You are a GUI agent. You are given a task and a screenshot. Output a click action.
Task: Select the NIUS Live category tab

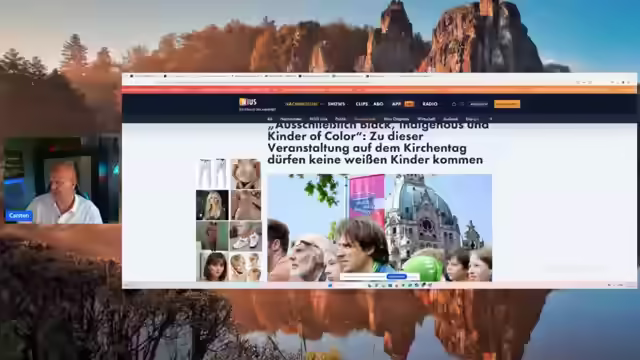318,119
